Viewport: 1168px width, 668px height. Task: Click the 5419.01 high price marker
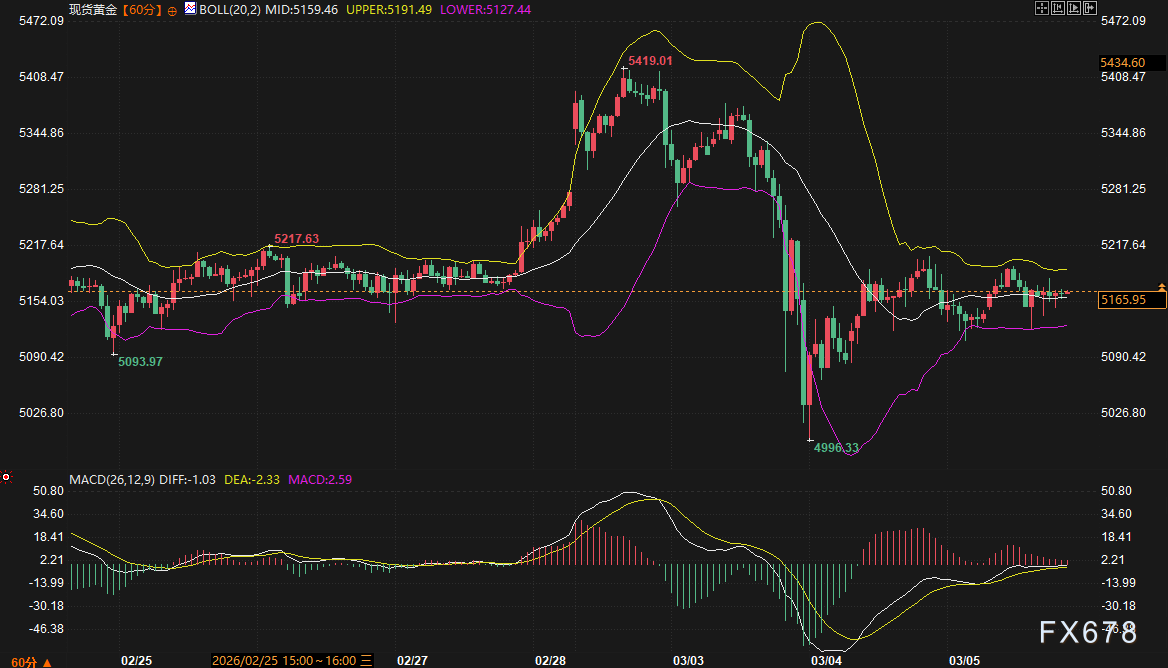click(x=649, y=61)
